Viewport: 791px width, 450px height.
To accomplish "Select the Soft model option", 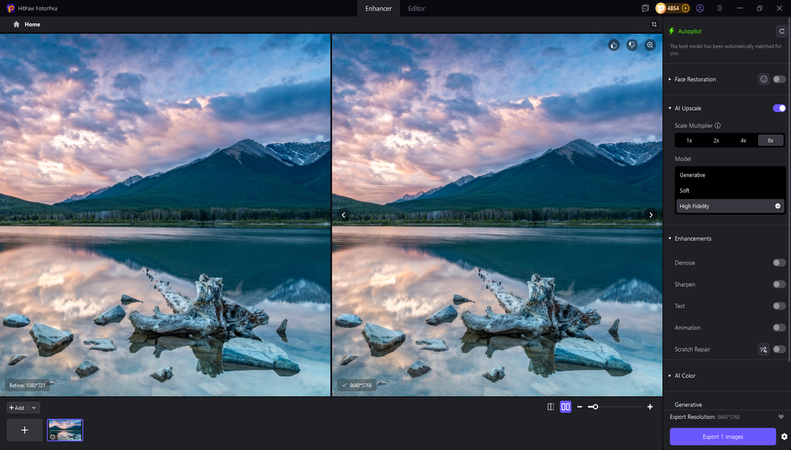I will (730, 190).
